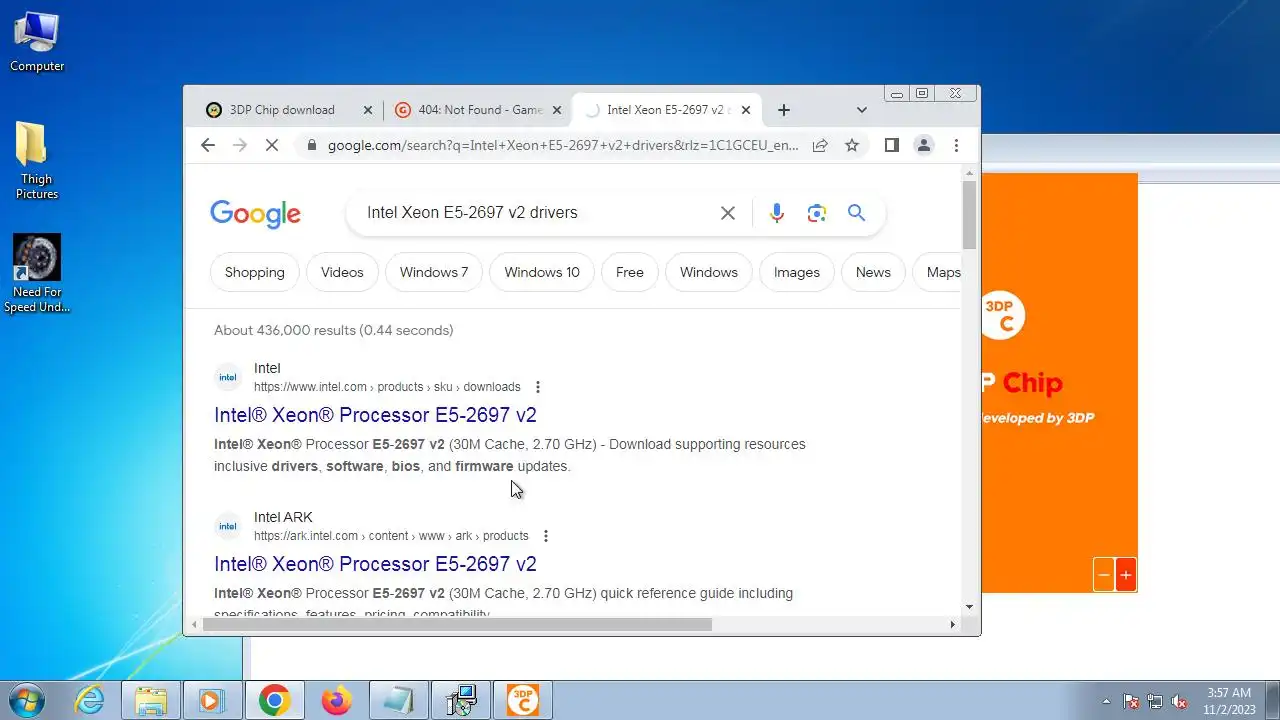Image resolution: width=1280 pixels, height=720 pixels.
Task: Filter results by Shopping
Action: pyautogui.click(x=255, y=272)
